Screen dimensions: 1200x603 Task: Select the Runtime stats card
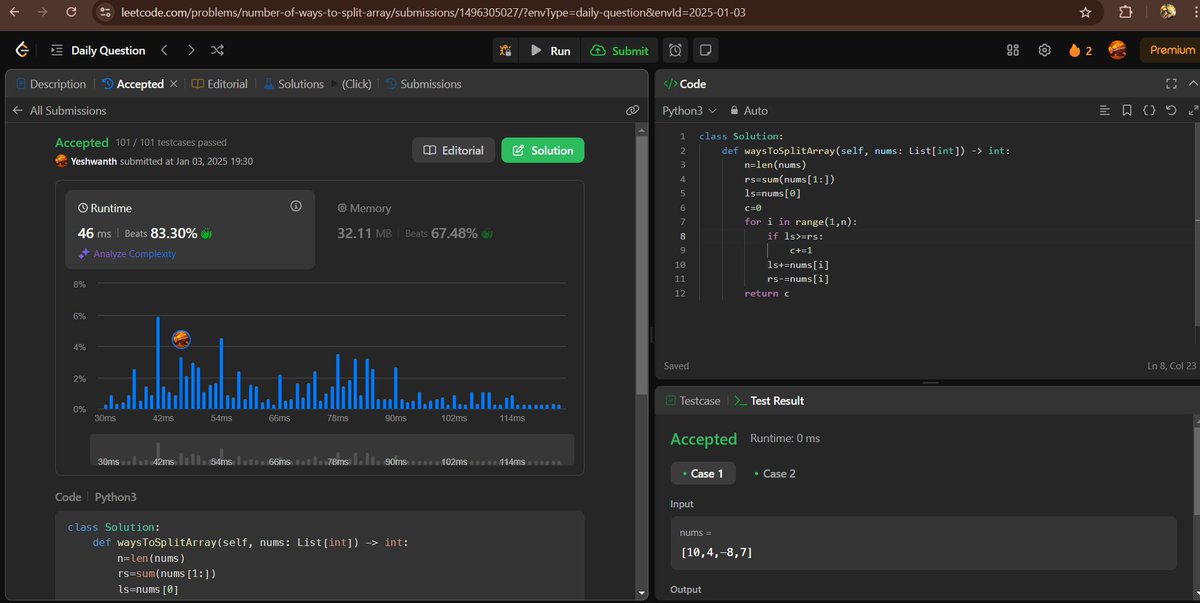[x=191, y=229]
